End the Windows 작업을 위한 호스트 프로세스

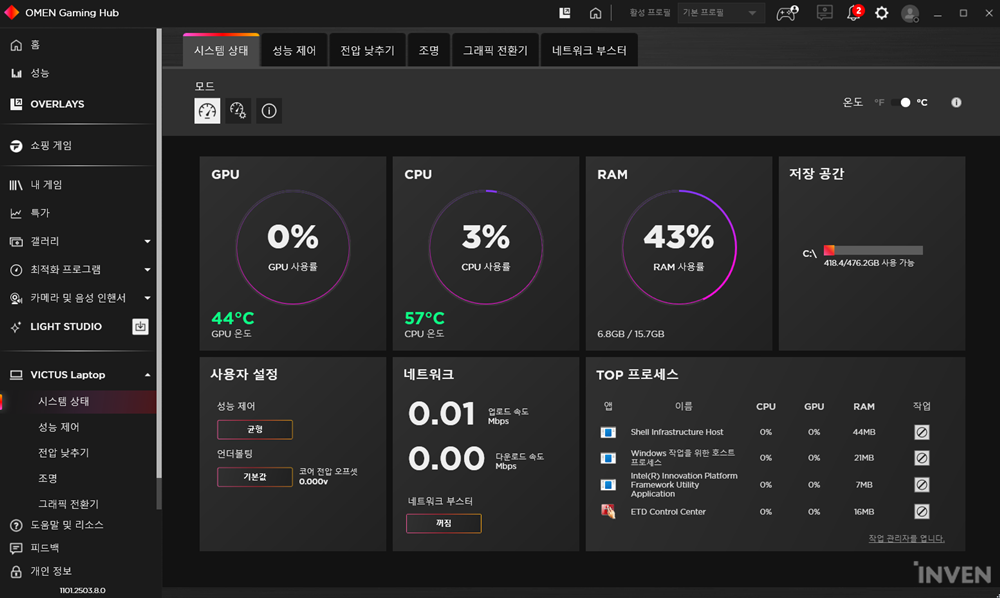pos(922,458)
